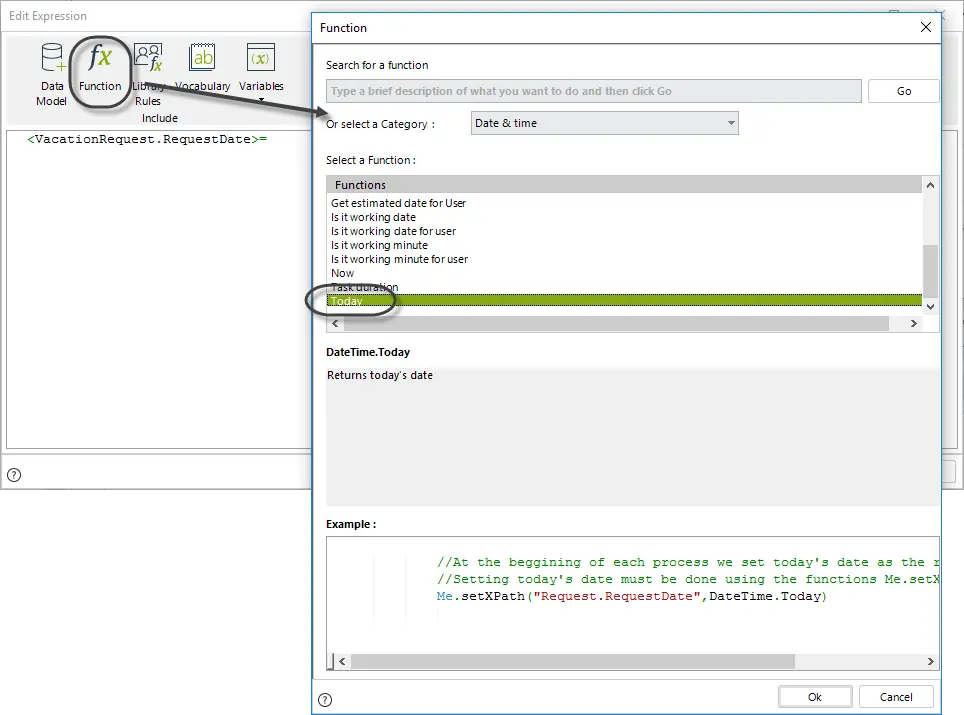964x715 pixels.
Task: Close the Function dialog
Action: click(925, 27)
